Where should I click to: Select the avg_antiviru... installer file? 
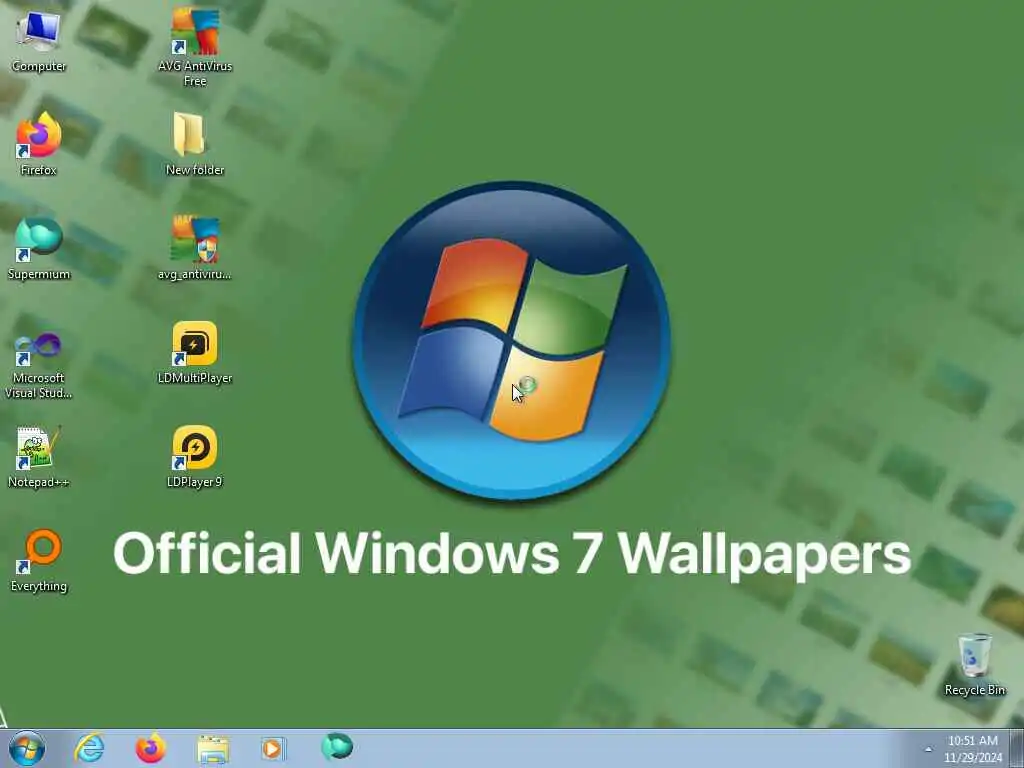tap(195, 248)
